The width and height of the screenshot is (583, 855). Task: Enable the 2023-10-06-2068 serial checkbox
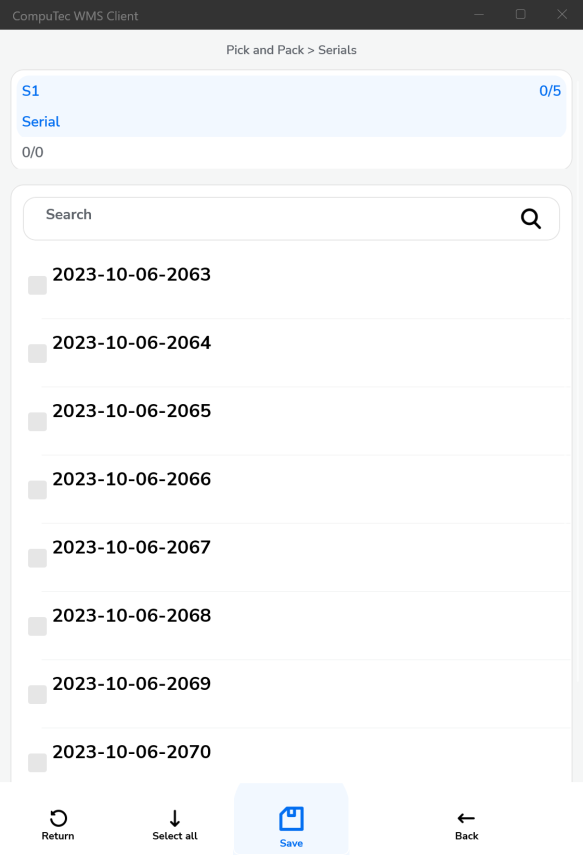tap(37, 626)
